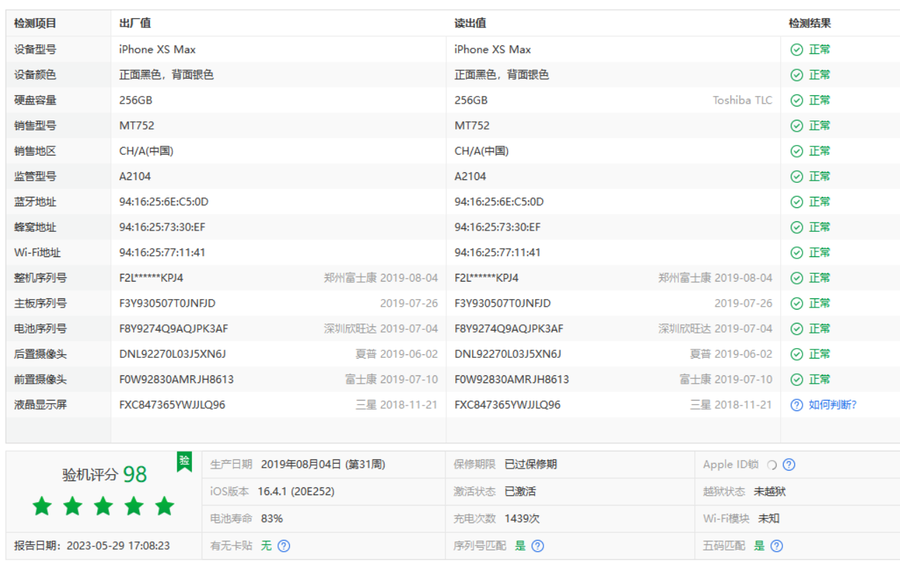Click the loading spinner next to Apple ID锁
This screenshot has height=575, width=900.
pos(772,465)
